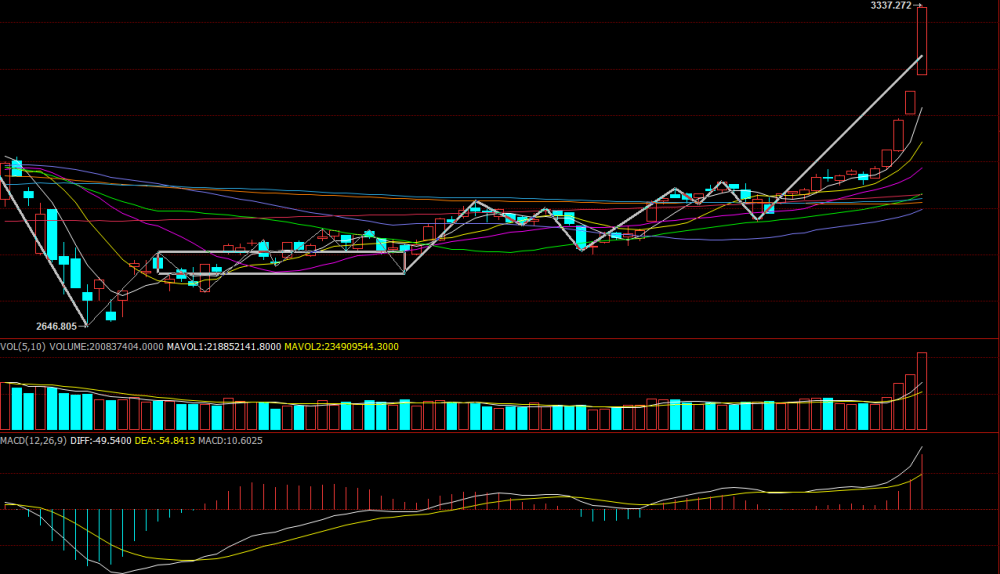The width and height of the screenshot is (1000, 574).
Task: Click the MAVOL1:218852141.8000 value
Action: pyautogui.click(x=224, y=346)
